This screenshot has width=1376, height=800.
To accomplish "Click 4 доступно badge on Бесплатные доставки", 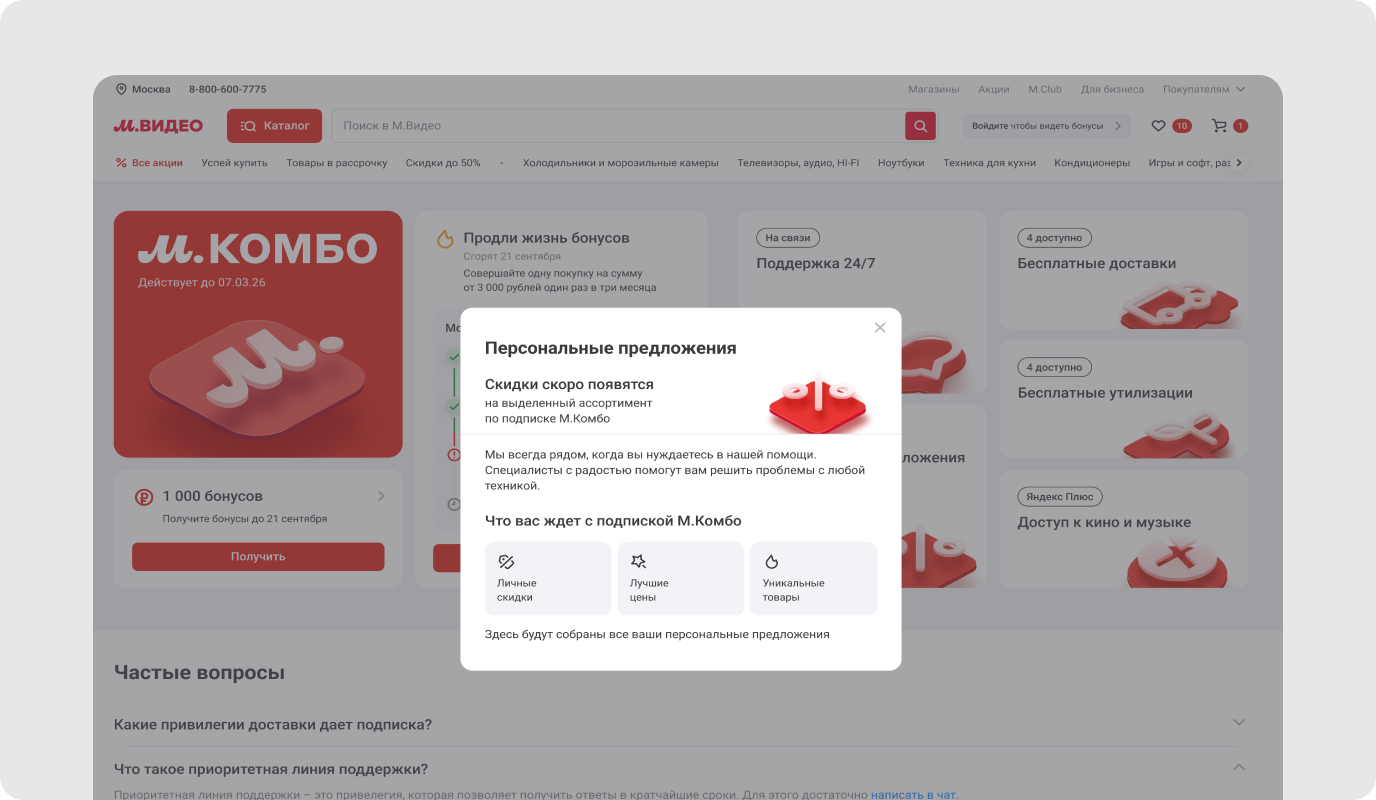I will (x=1054, y=238).
